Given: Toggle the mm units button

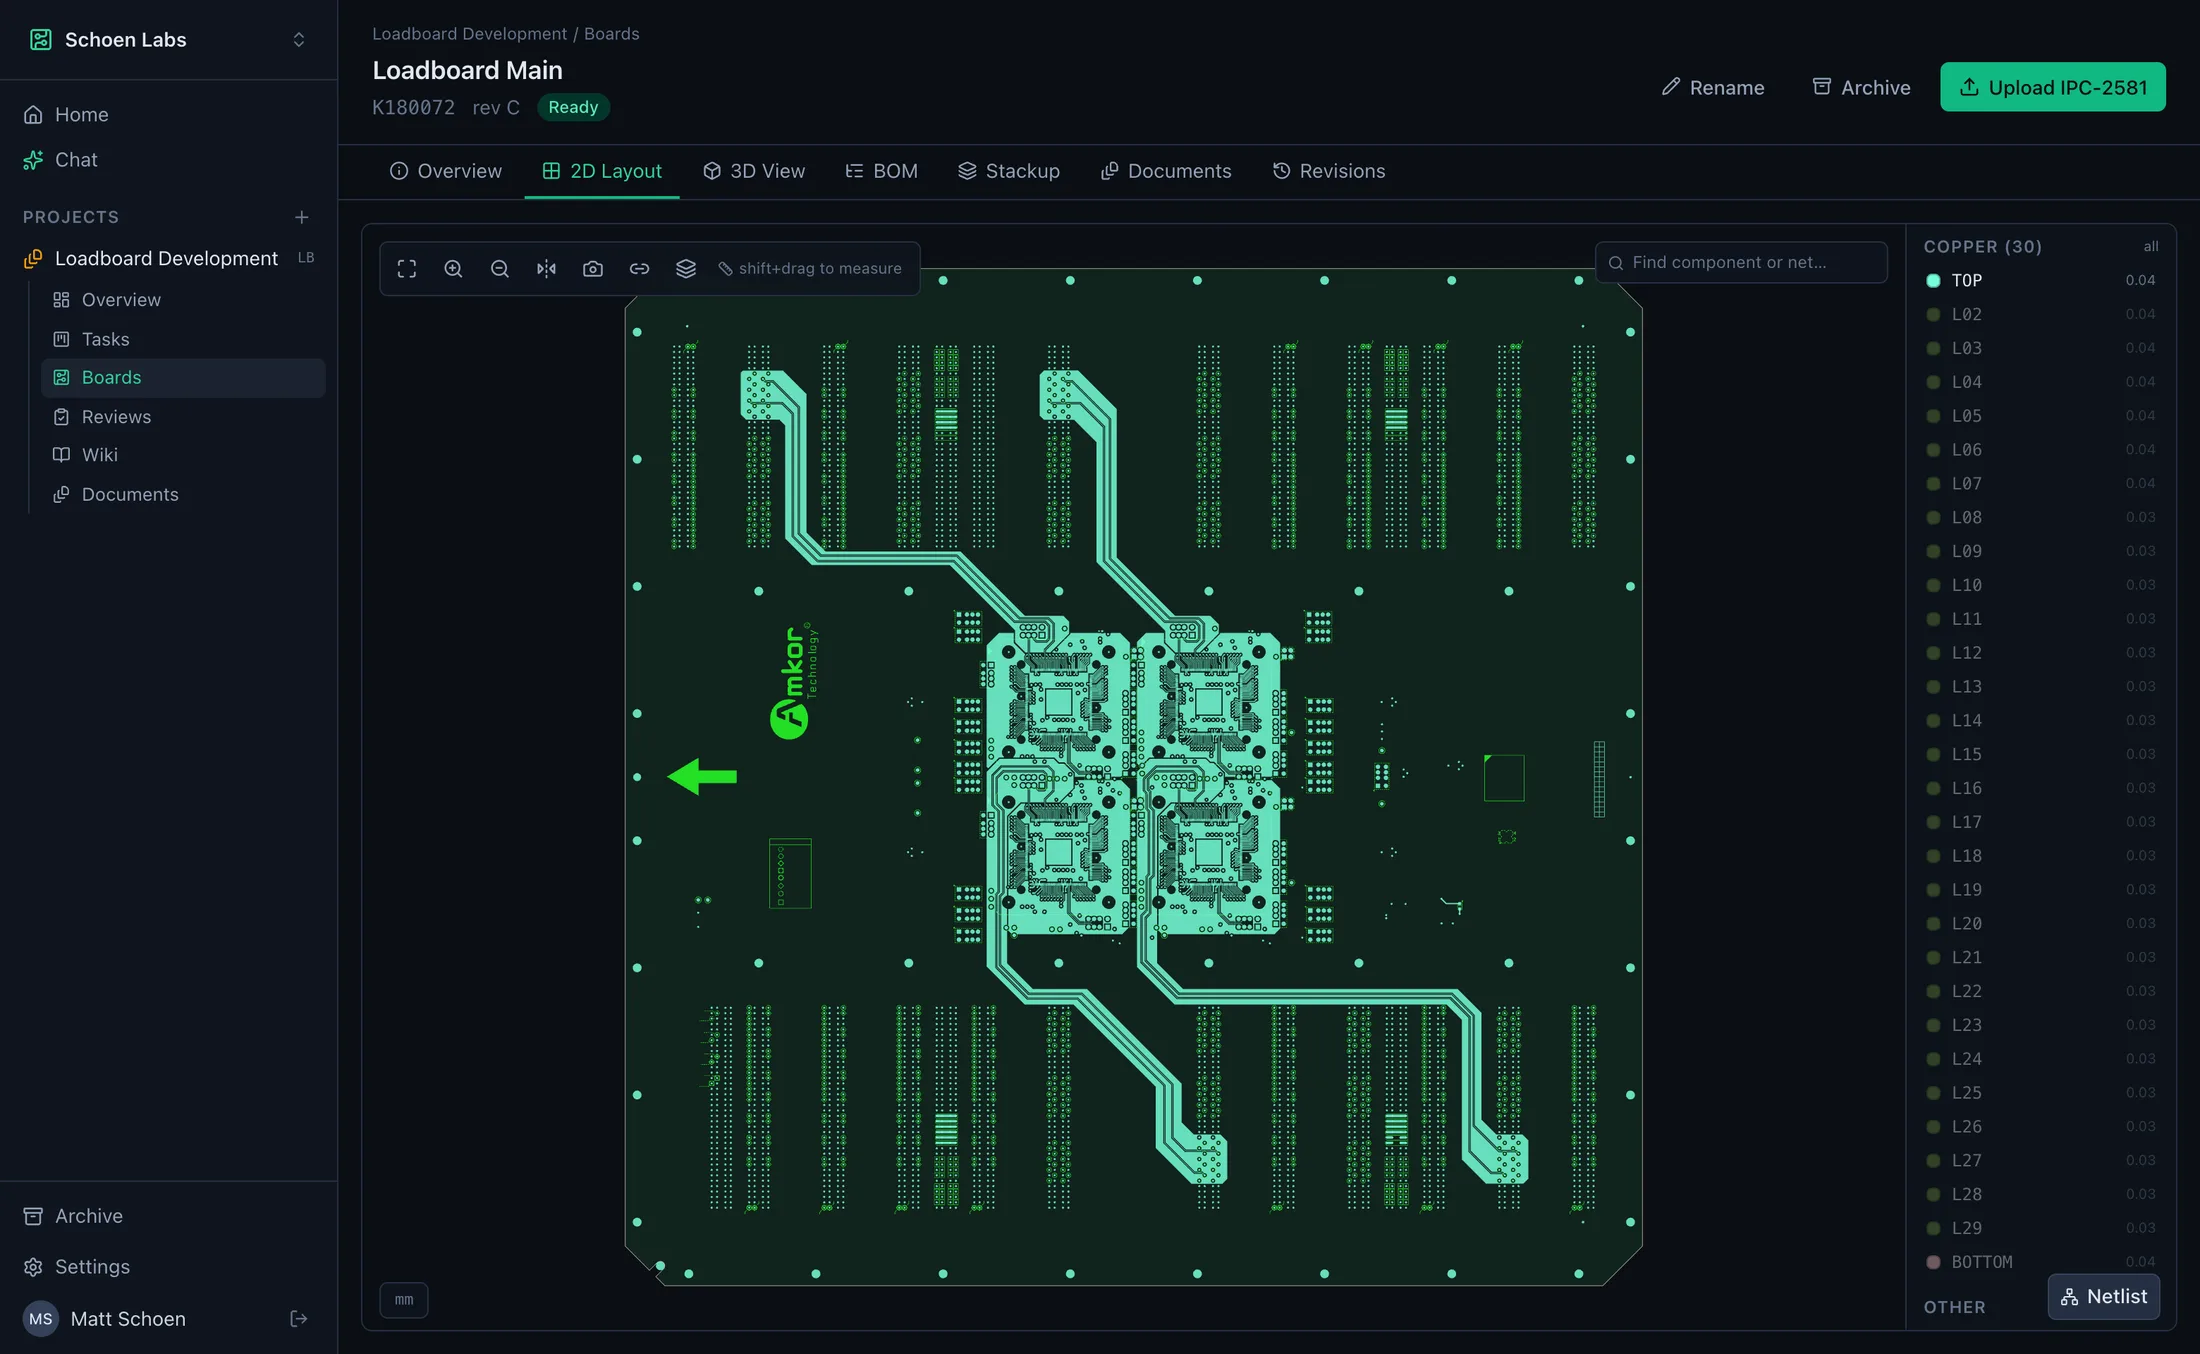Looking at the screenshot, I should (404, 1300).
